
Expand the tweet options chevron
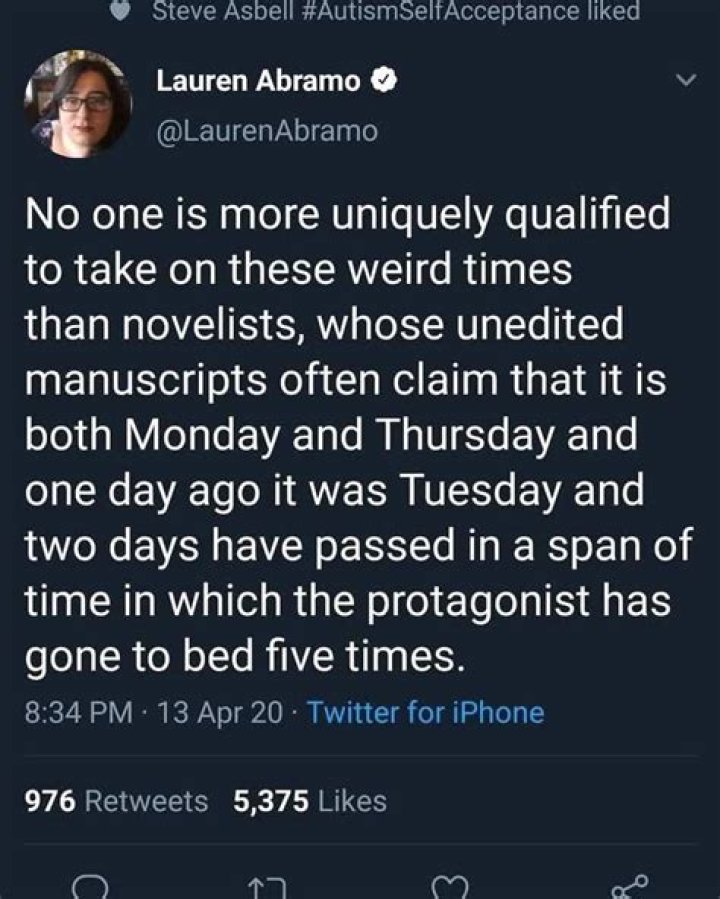[x=686, y=82]
